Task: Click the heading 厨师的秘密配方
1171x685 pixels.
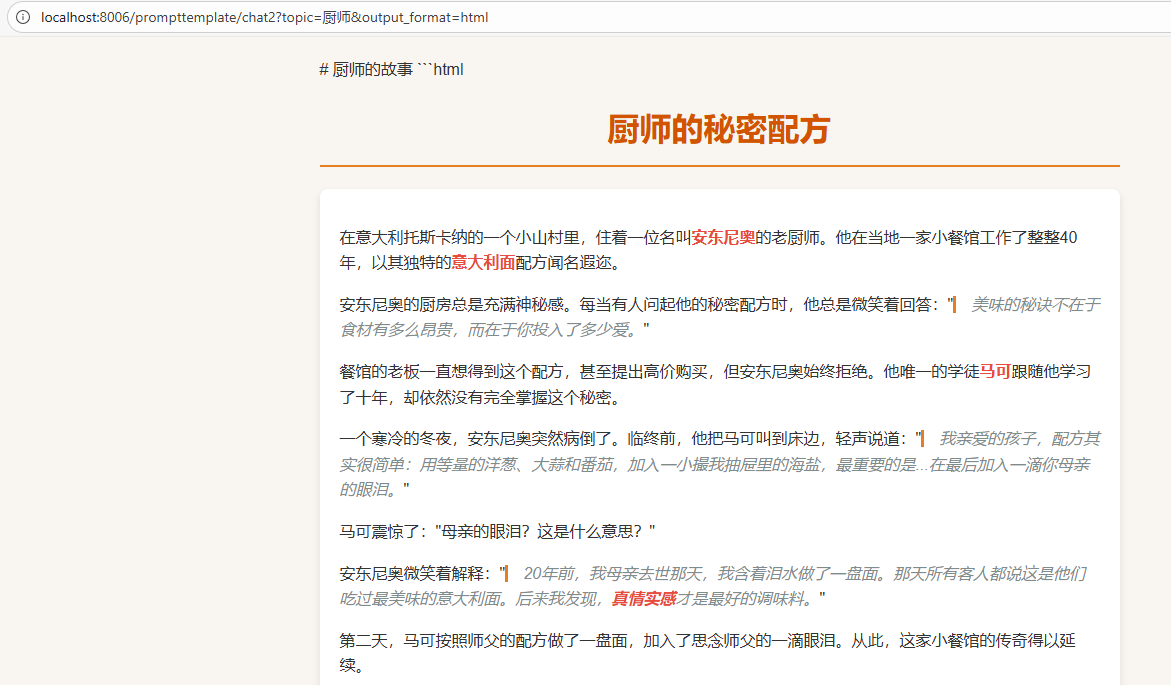Action: tap(718, 129)
